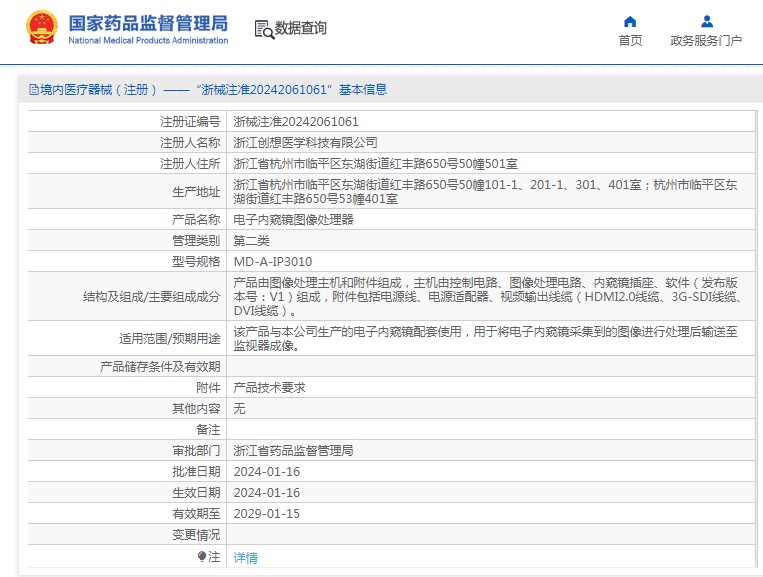Click the 政务服务门户 user icon
763x577 pixels.
tap(707, 21)
